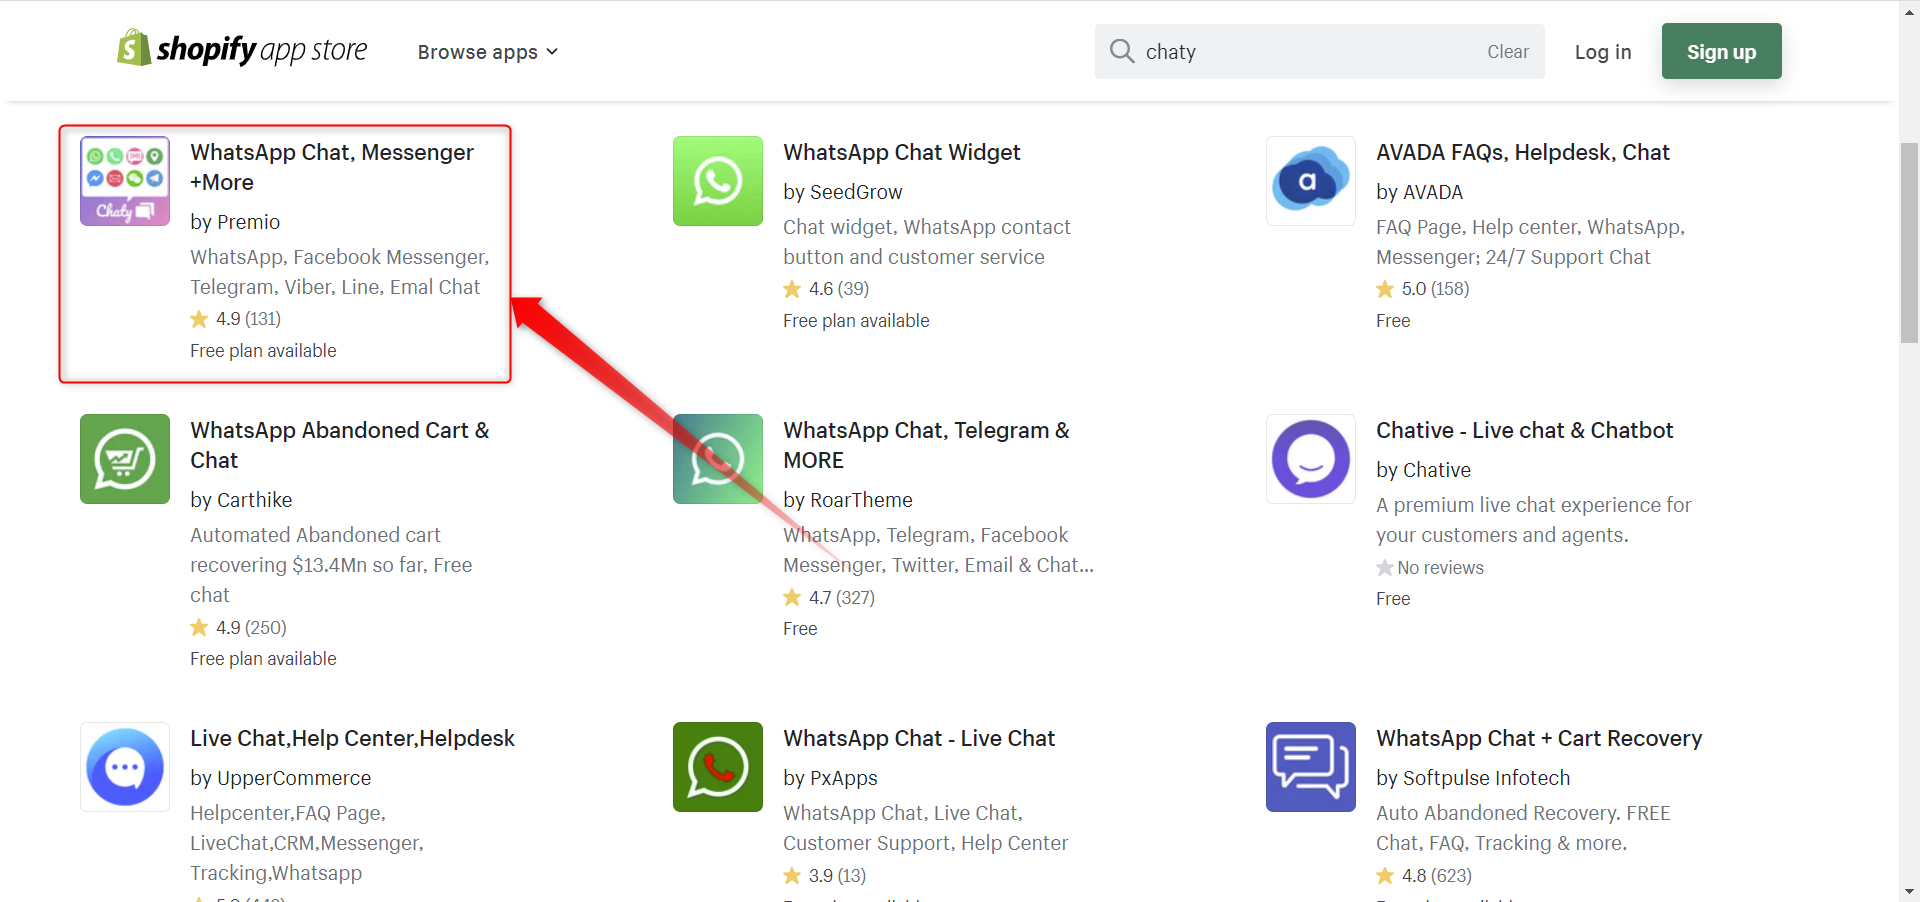
Task: Click the Shopify app store logo
Action: point(242,49)
